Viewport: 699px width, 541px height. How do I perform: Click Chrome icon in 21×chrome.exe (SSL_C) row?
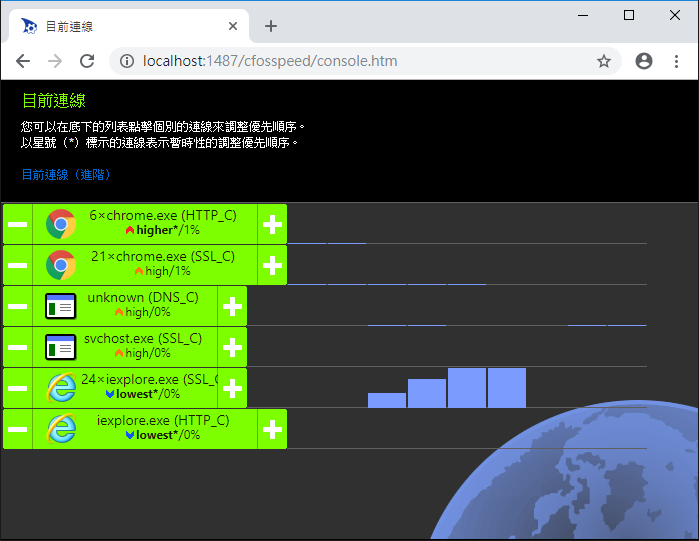click(61, 265)
